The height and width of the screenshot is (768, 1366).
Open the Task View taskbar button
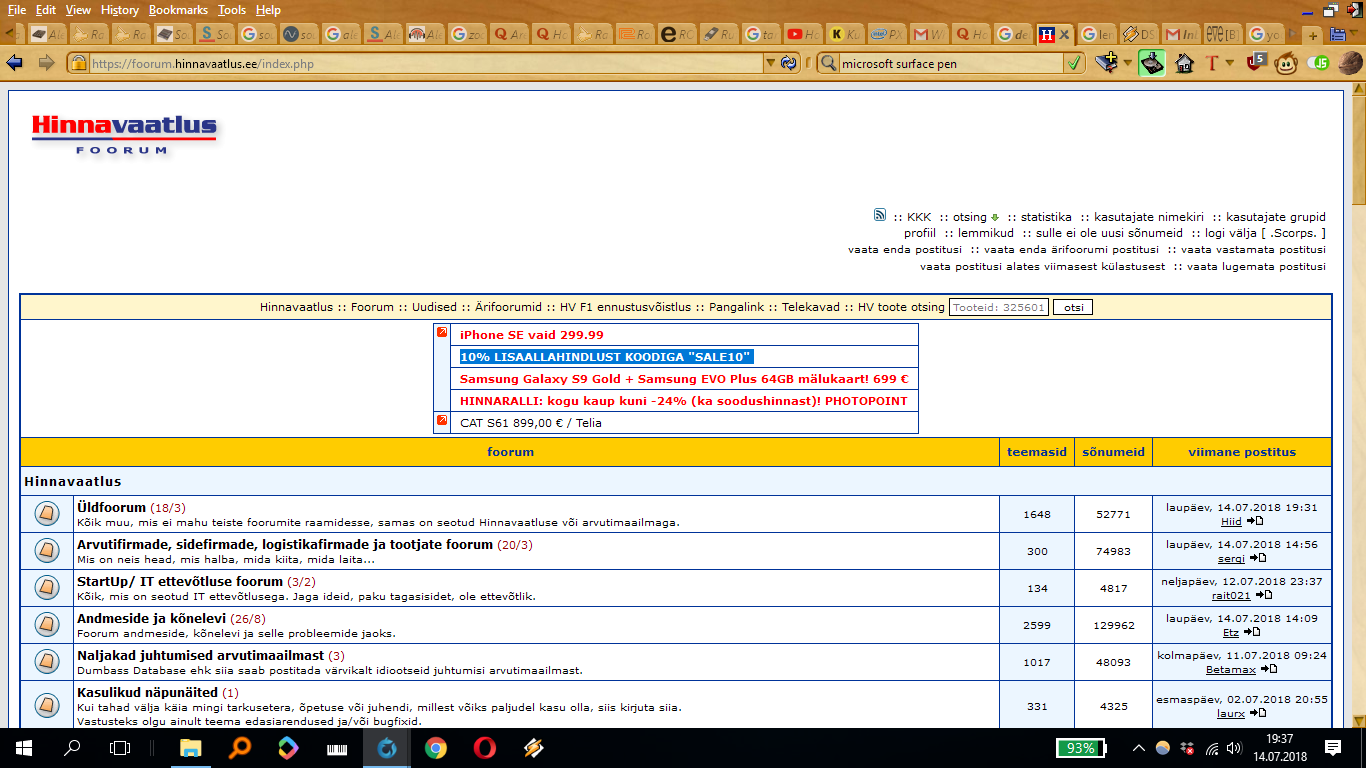coord(120,748)
